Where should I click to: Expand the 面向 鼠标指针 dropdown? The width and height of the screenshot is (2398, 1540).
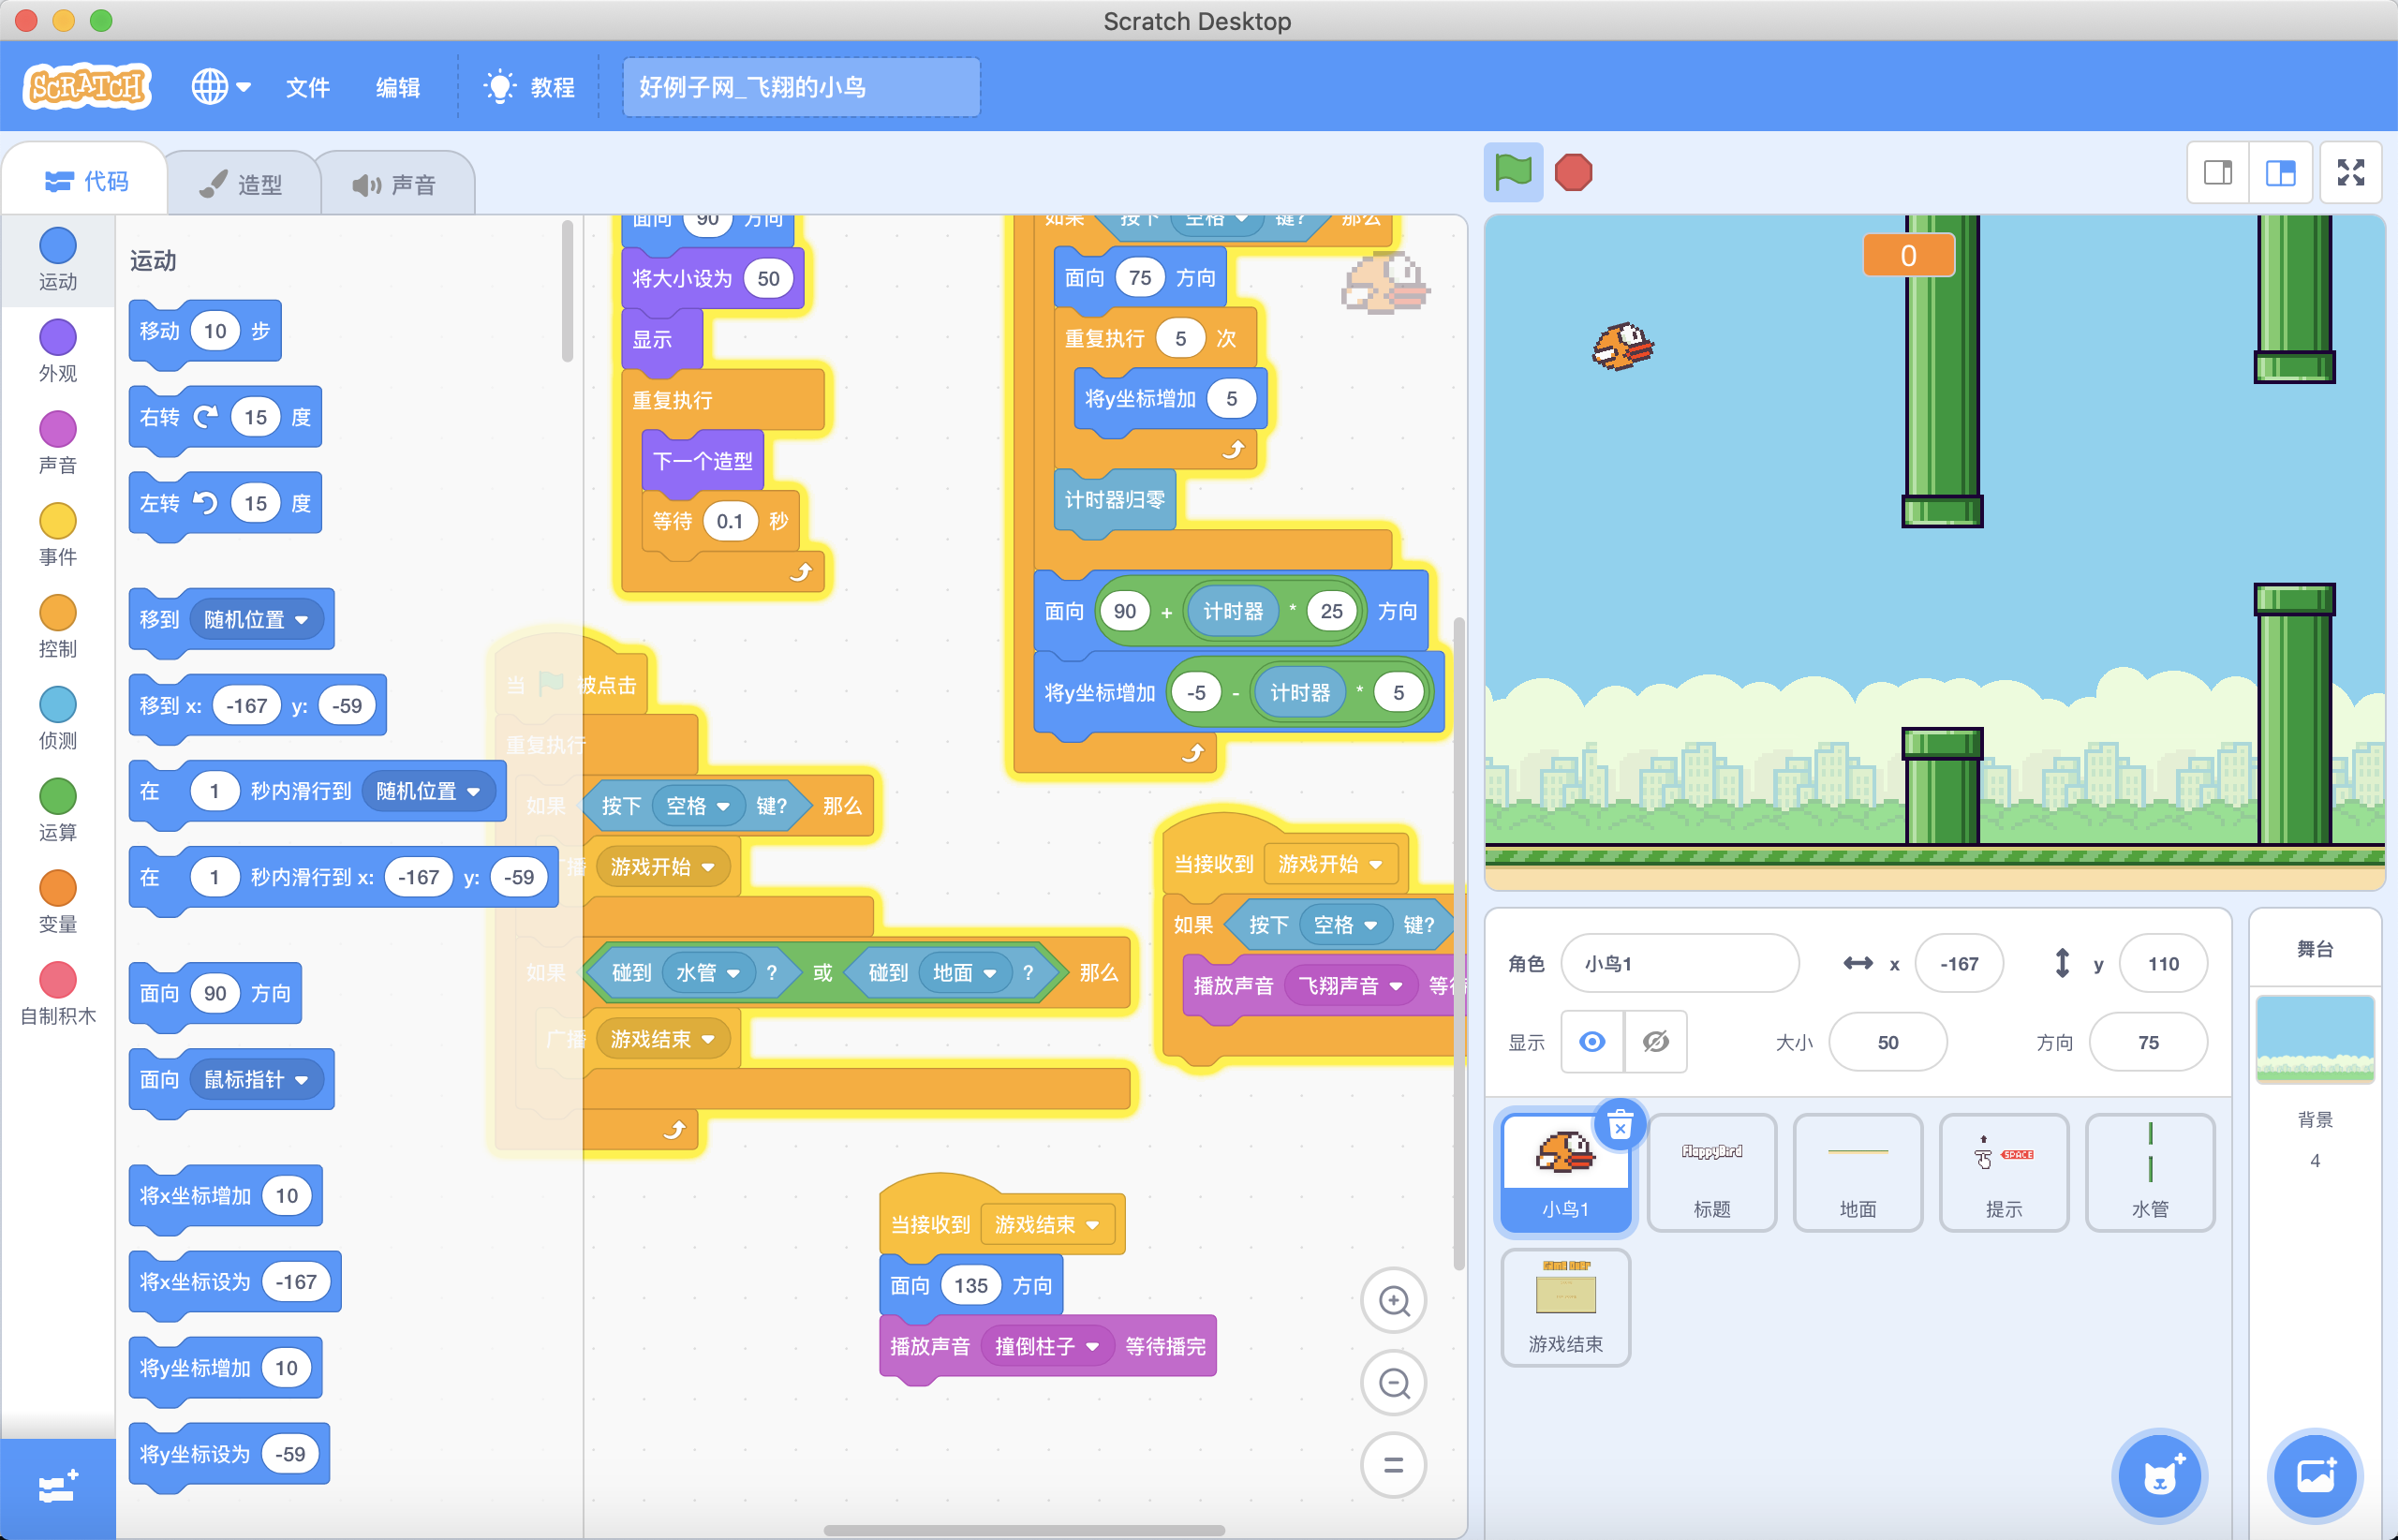tap(256, 1080)
